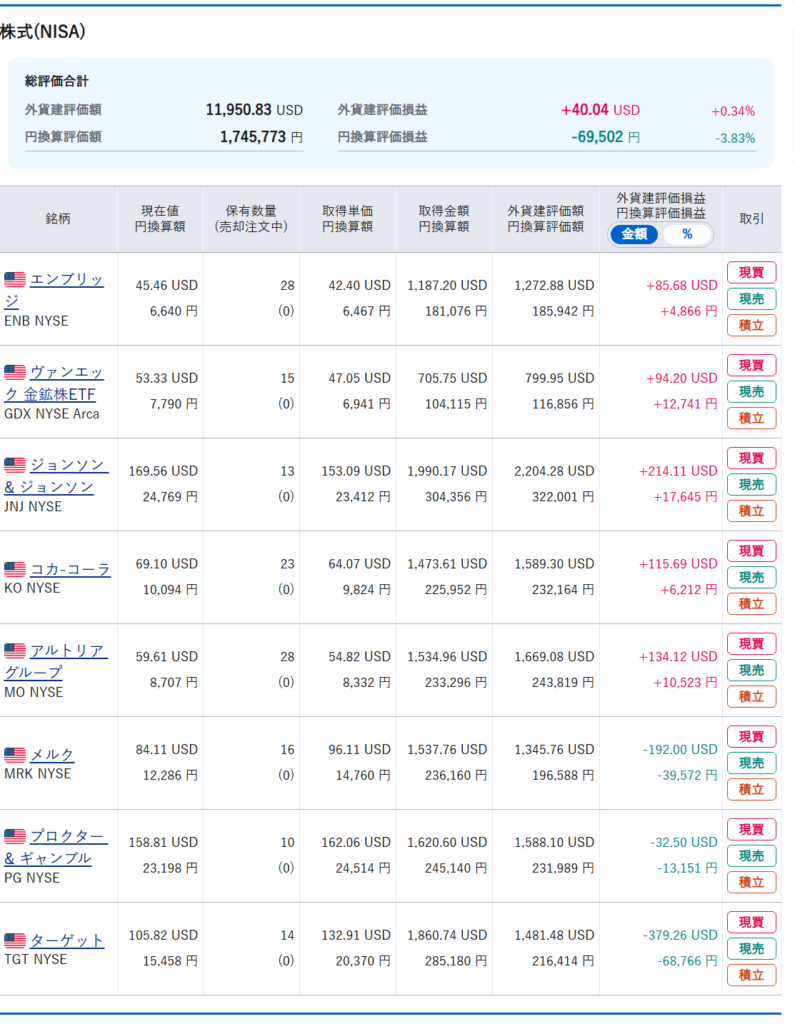Click the US flag icon beside コカ-コーラ
795x1024 pixels.
15,569
